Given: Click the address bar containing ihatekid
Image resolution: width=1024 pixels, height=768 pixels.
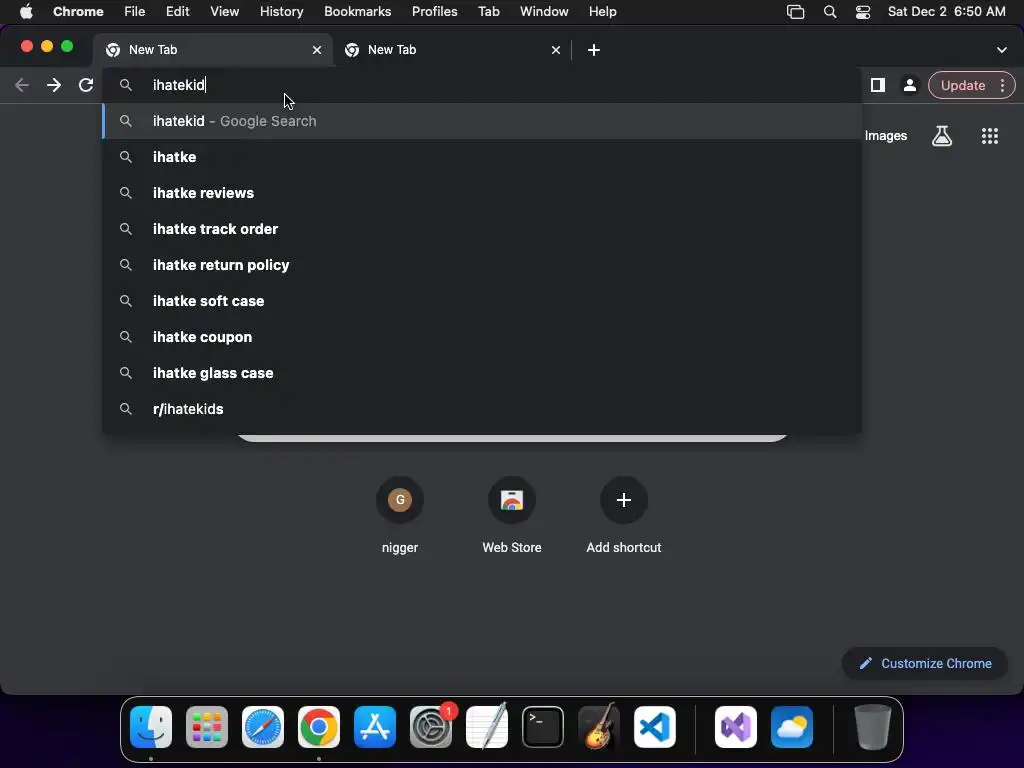Looking at the screenshot, I should (482, 85).
